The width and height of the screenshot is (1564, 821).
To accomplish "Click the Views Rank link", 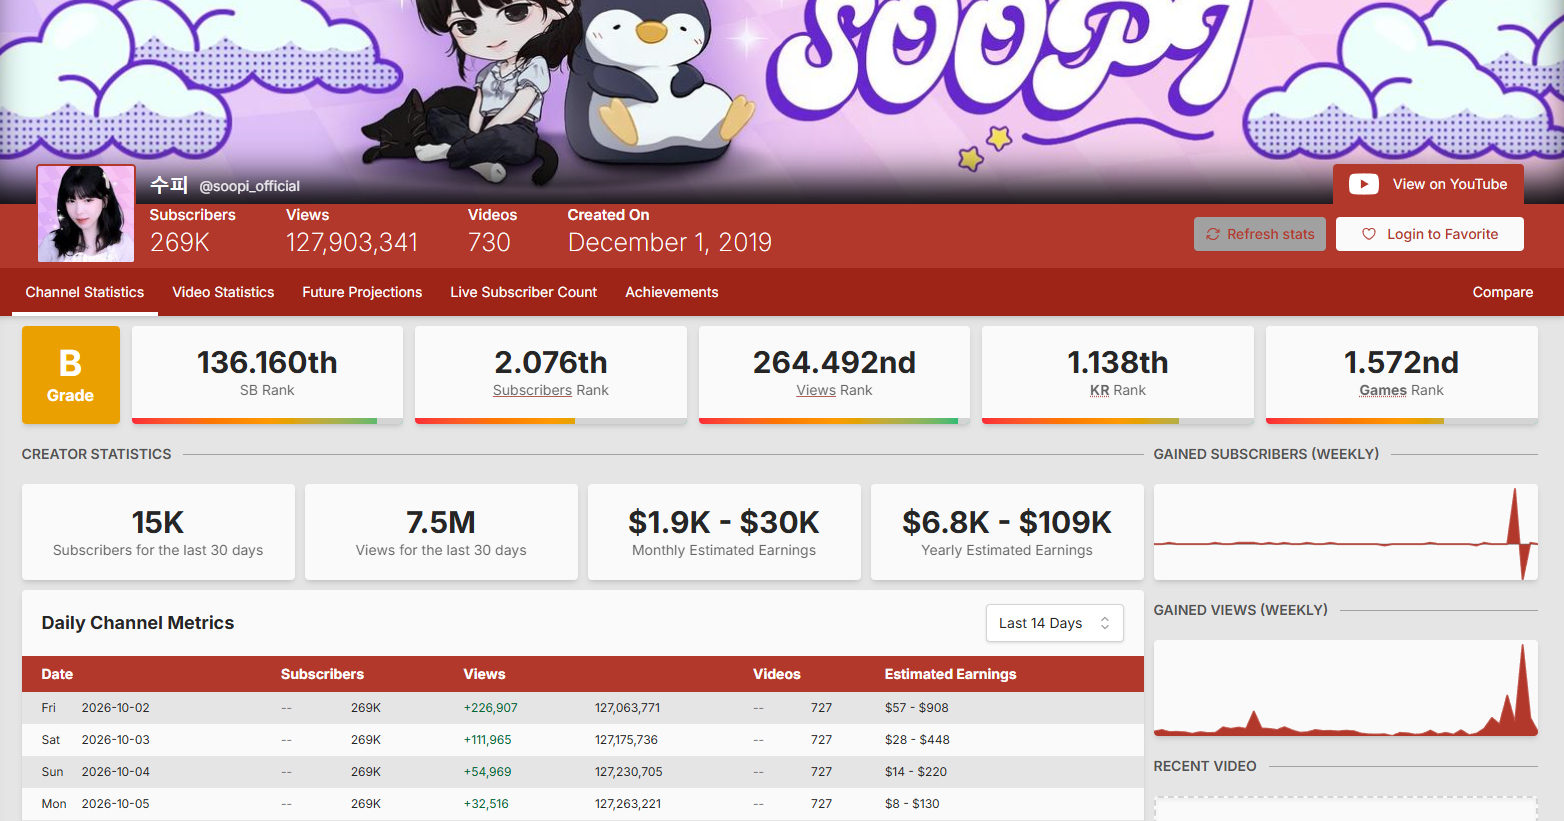I will [816, 390].
